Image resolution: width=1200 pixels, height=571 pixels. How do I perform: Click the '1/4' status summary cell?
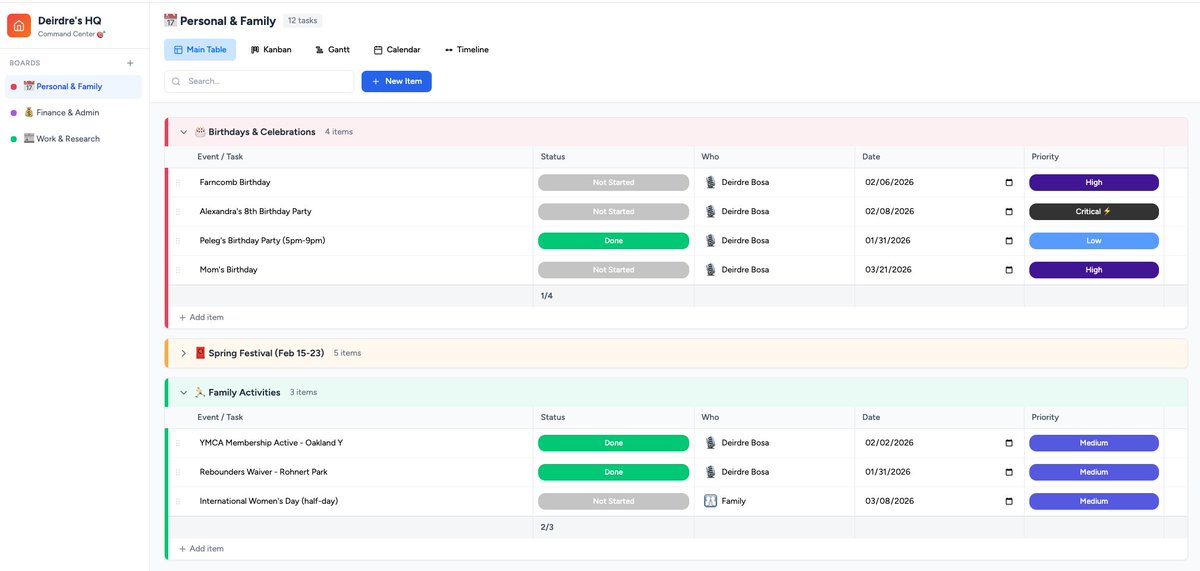click(x=613, y=296)
